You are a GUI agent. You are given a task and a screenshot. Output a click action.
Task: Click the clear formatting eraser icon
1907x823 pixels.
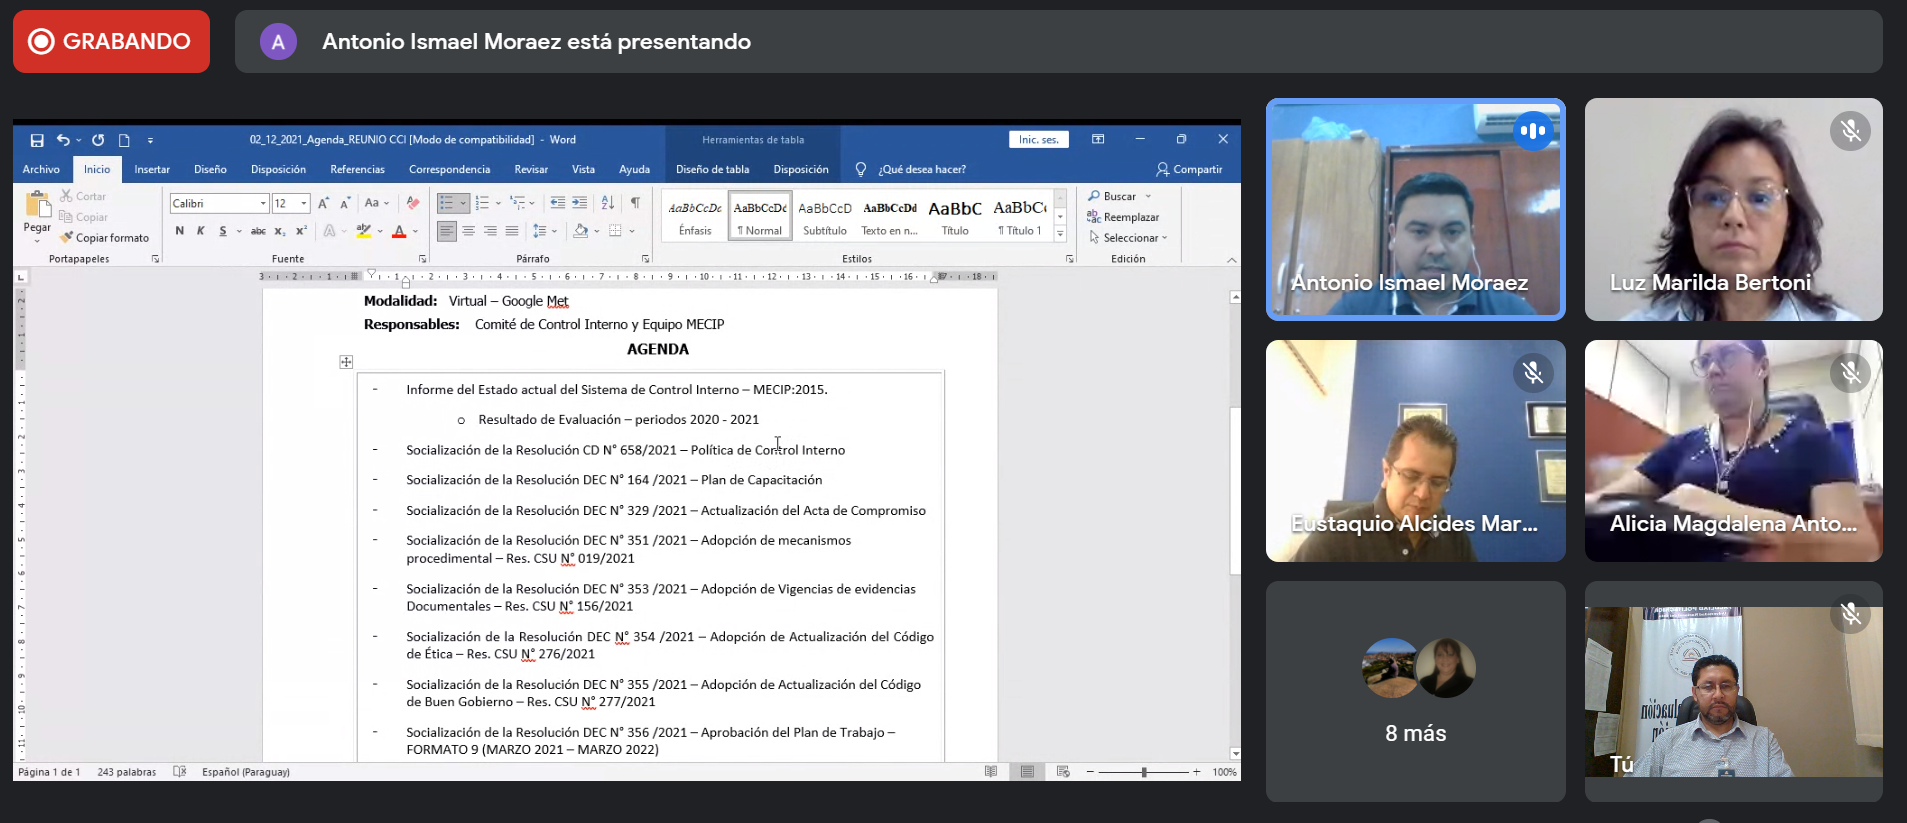[413, 203]
